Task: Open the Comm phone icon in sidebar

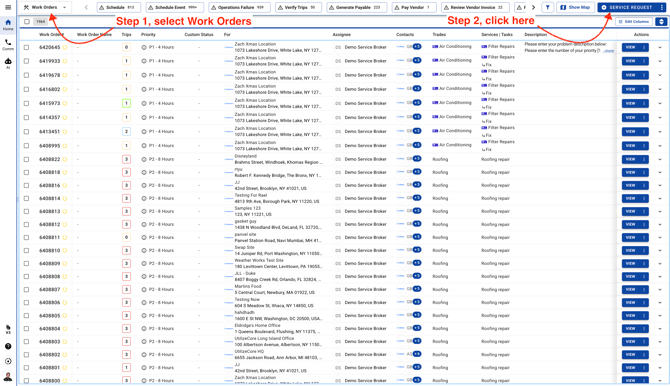Action: (8, 44)
